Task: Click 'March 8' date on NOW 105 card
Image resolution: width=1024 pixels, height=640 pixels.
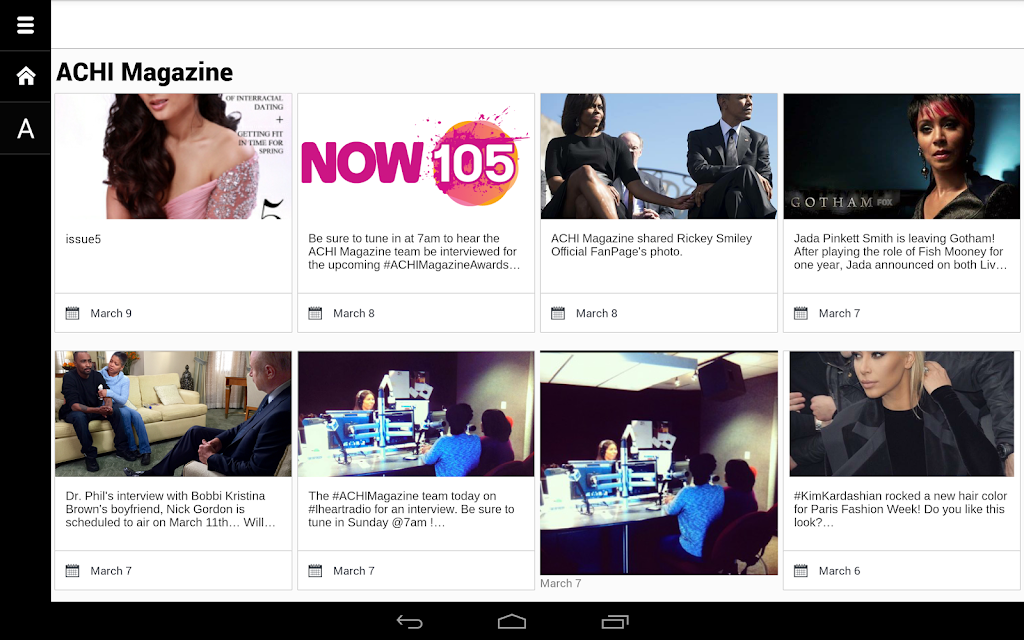Action: (354, 313)
